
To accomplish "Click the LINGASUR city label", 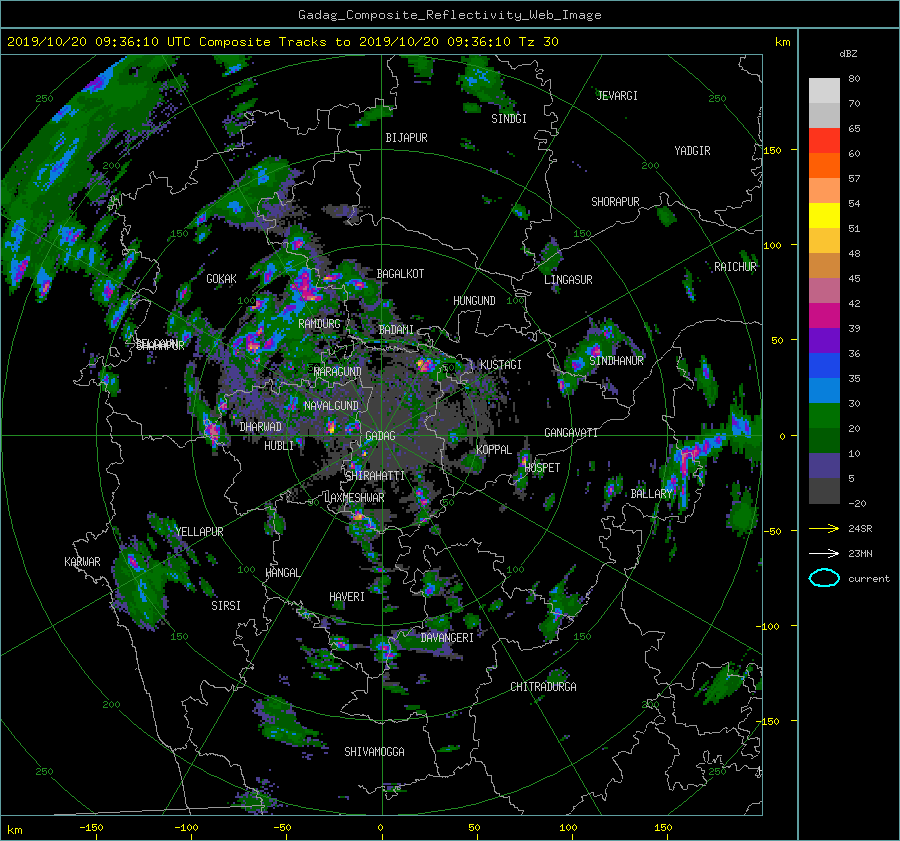I will point(568,280).
